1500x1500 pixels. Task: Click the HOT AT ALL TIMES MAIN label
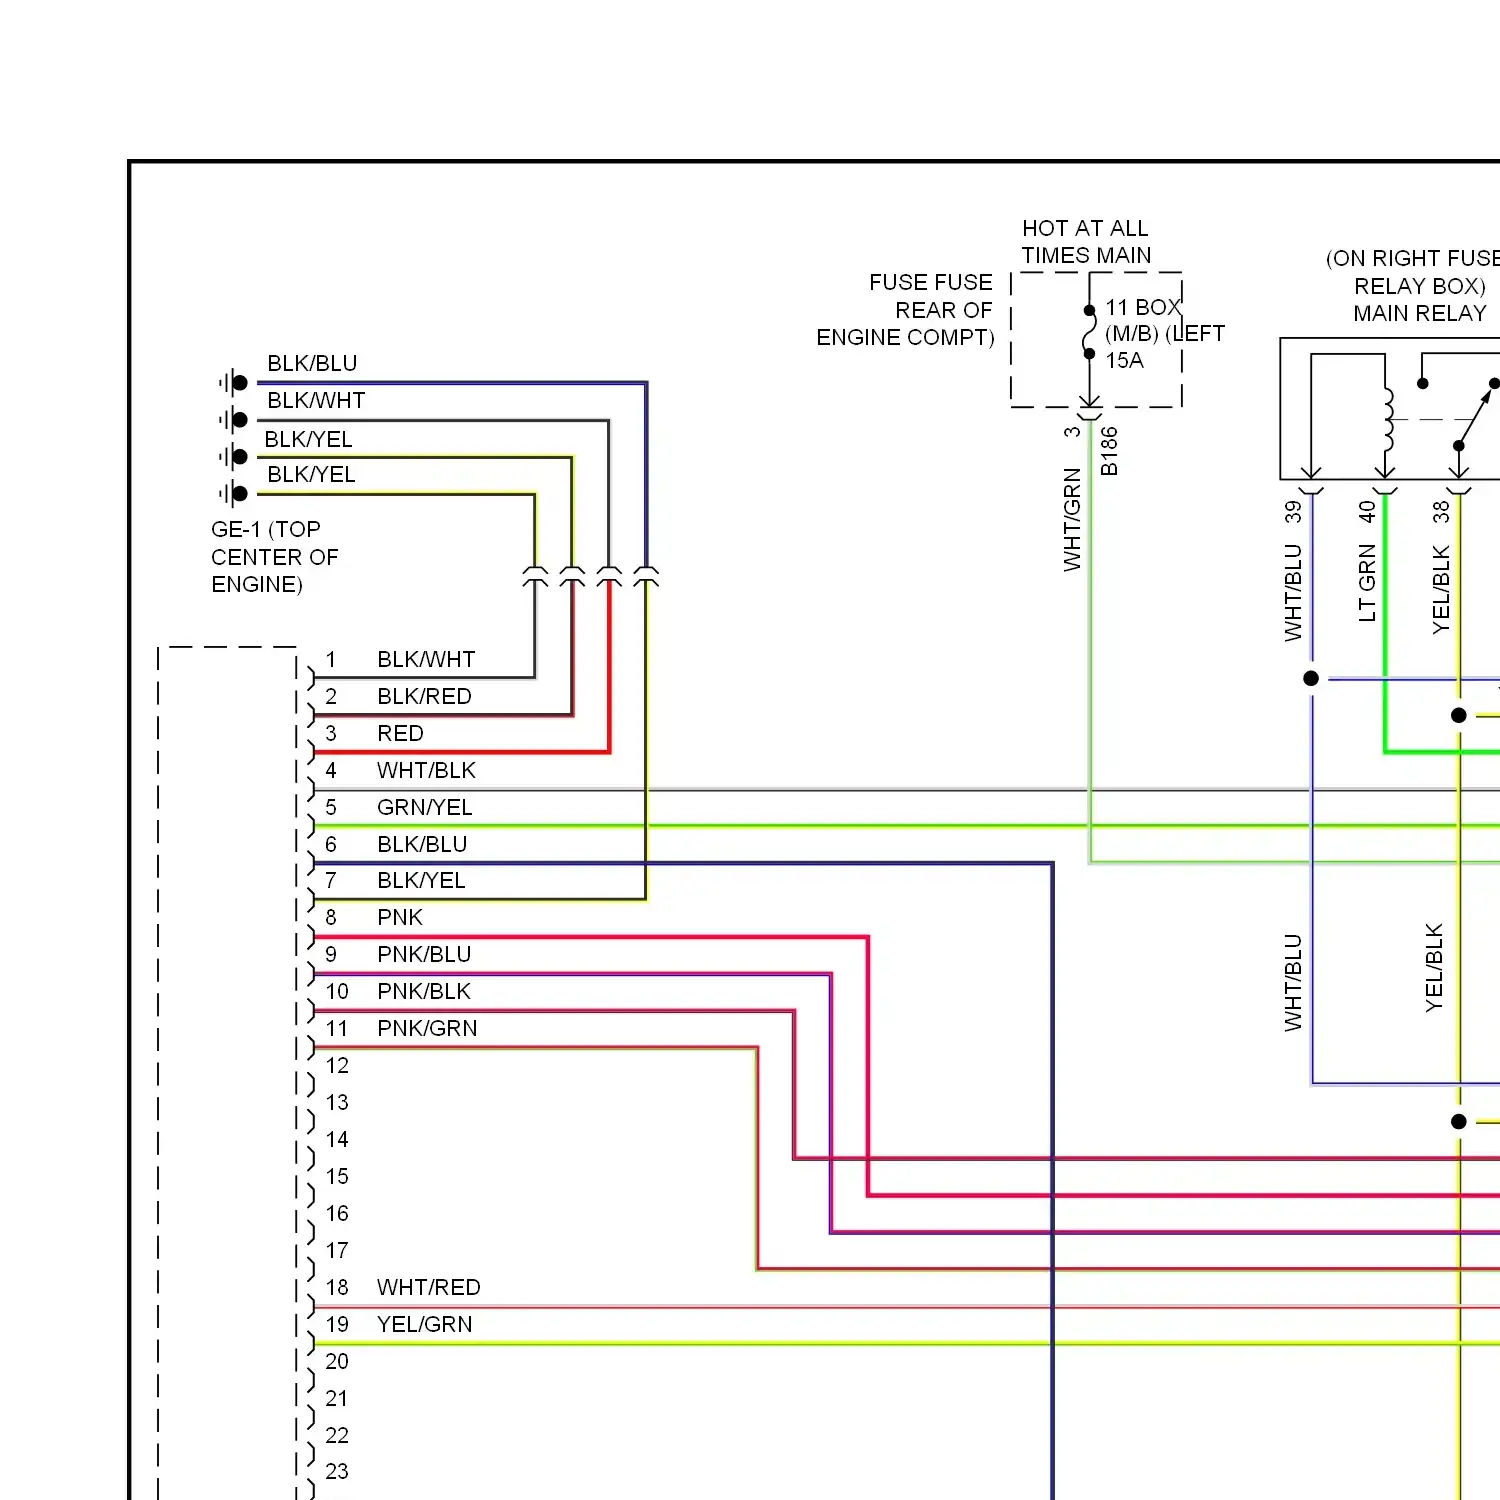tap(1086, 242)
